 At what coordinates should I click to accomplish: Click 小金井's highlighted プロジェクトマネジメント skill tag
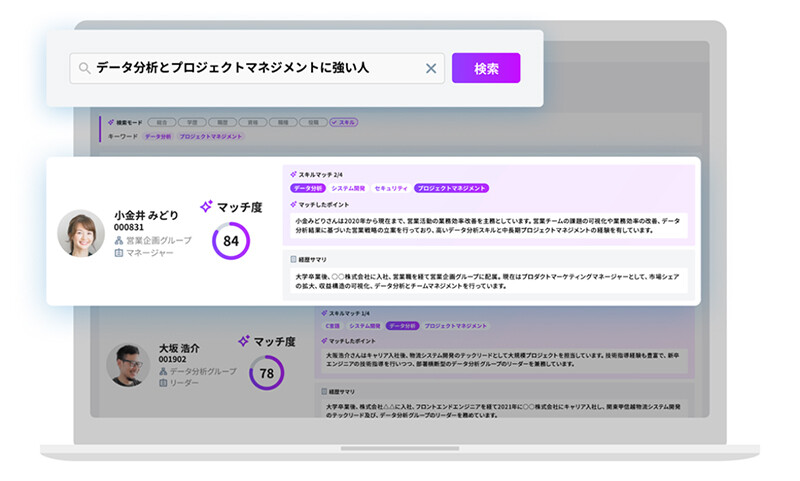point(452,188)
